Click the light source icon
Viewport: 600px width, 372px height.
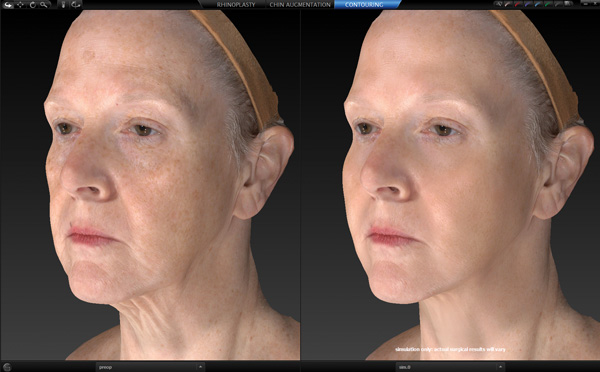point(64,5)
